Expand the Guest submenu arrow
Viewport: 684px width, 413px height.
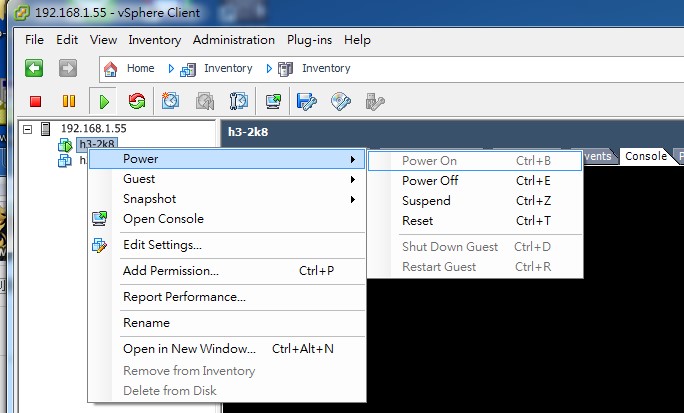pos(352,179)
